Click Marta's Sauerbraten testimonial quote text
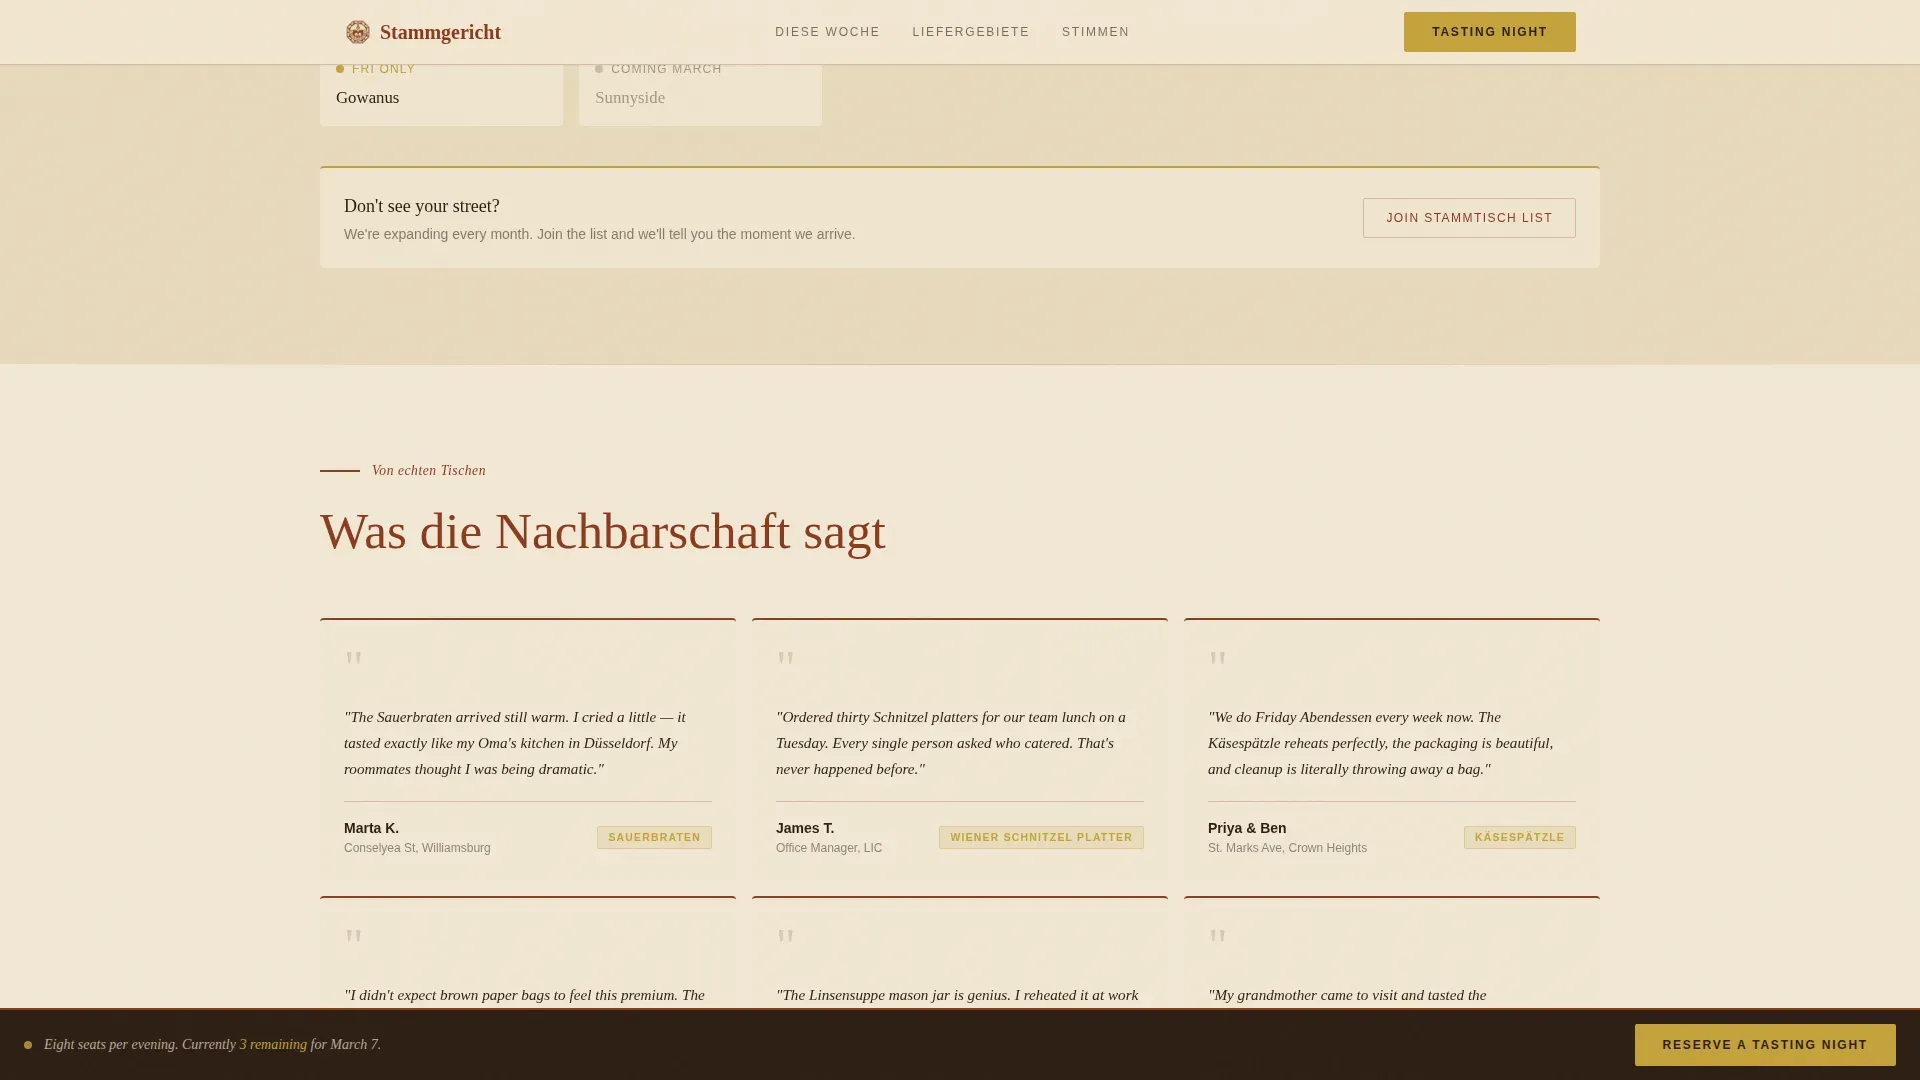Viewport: 1920px width, 1080px height. (515, 743)
